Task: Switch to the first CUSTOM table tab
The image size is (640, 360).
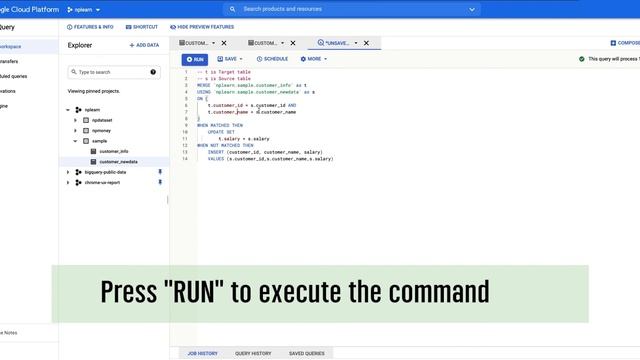Action: click(194, 43)
